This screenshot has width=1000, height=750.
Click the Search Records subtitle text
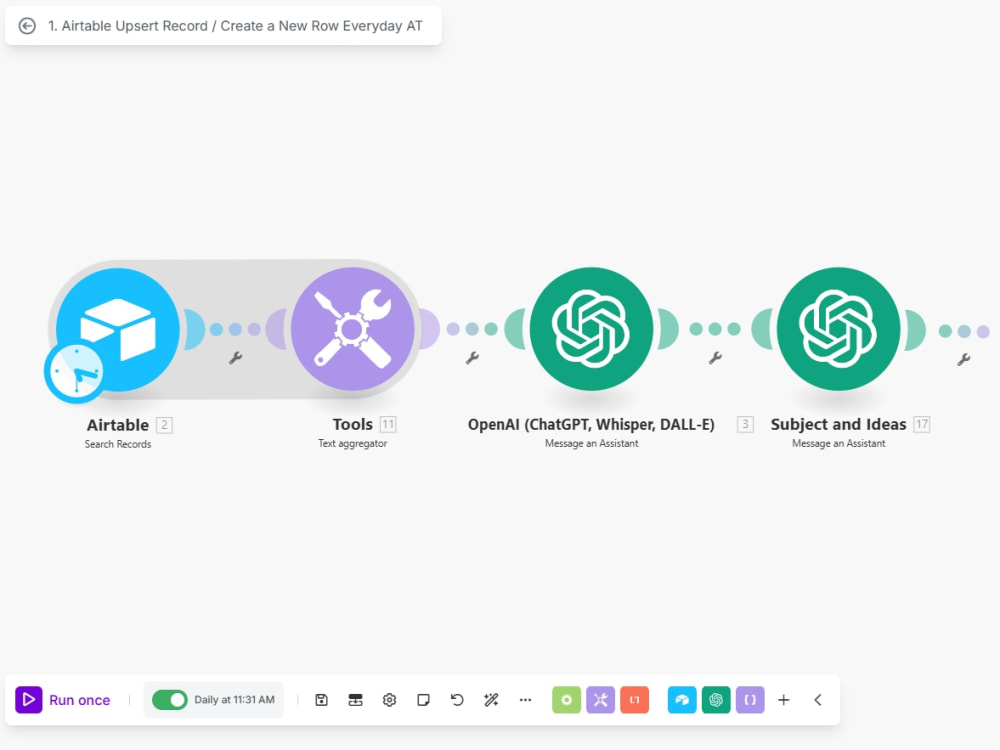tap(118, 444)
